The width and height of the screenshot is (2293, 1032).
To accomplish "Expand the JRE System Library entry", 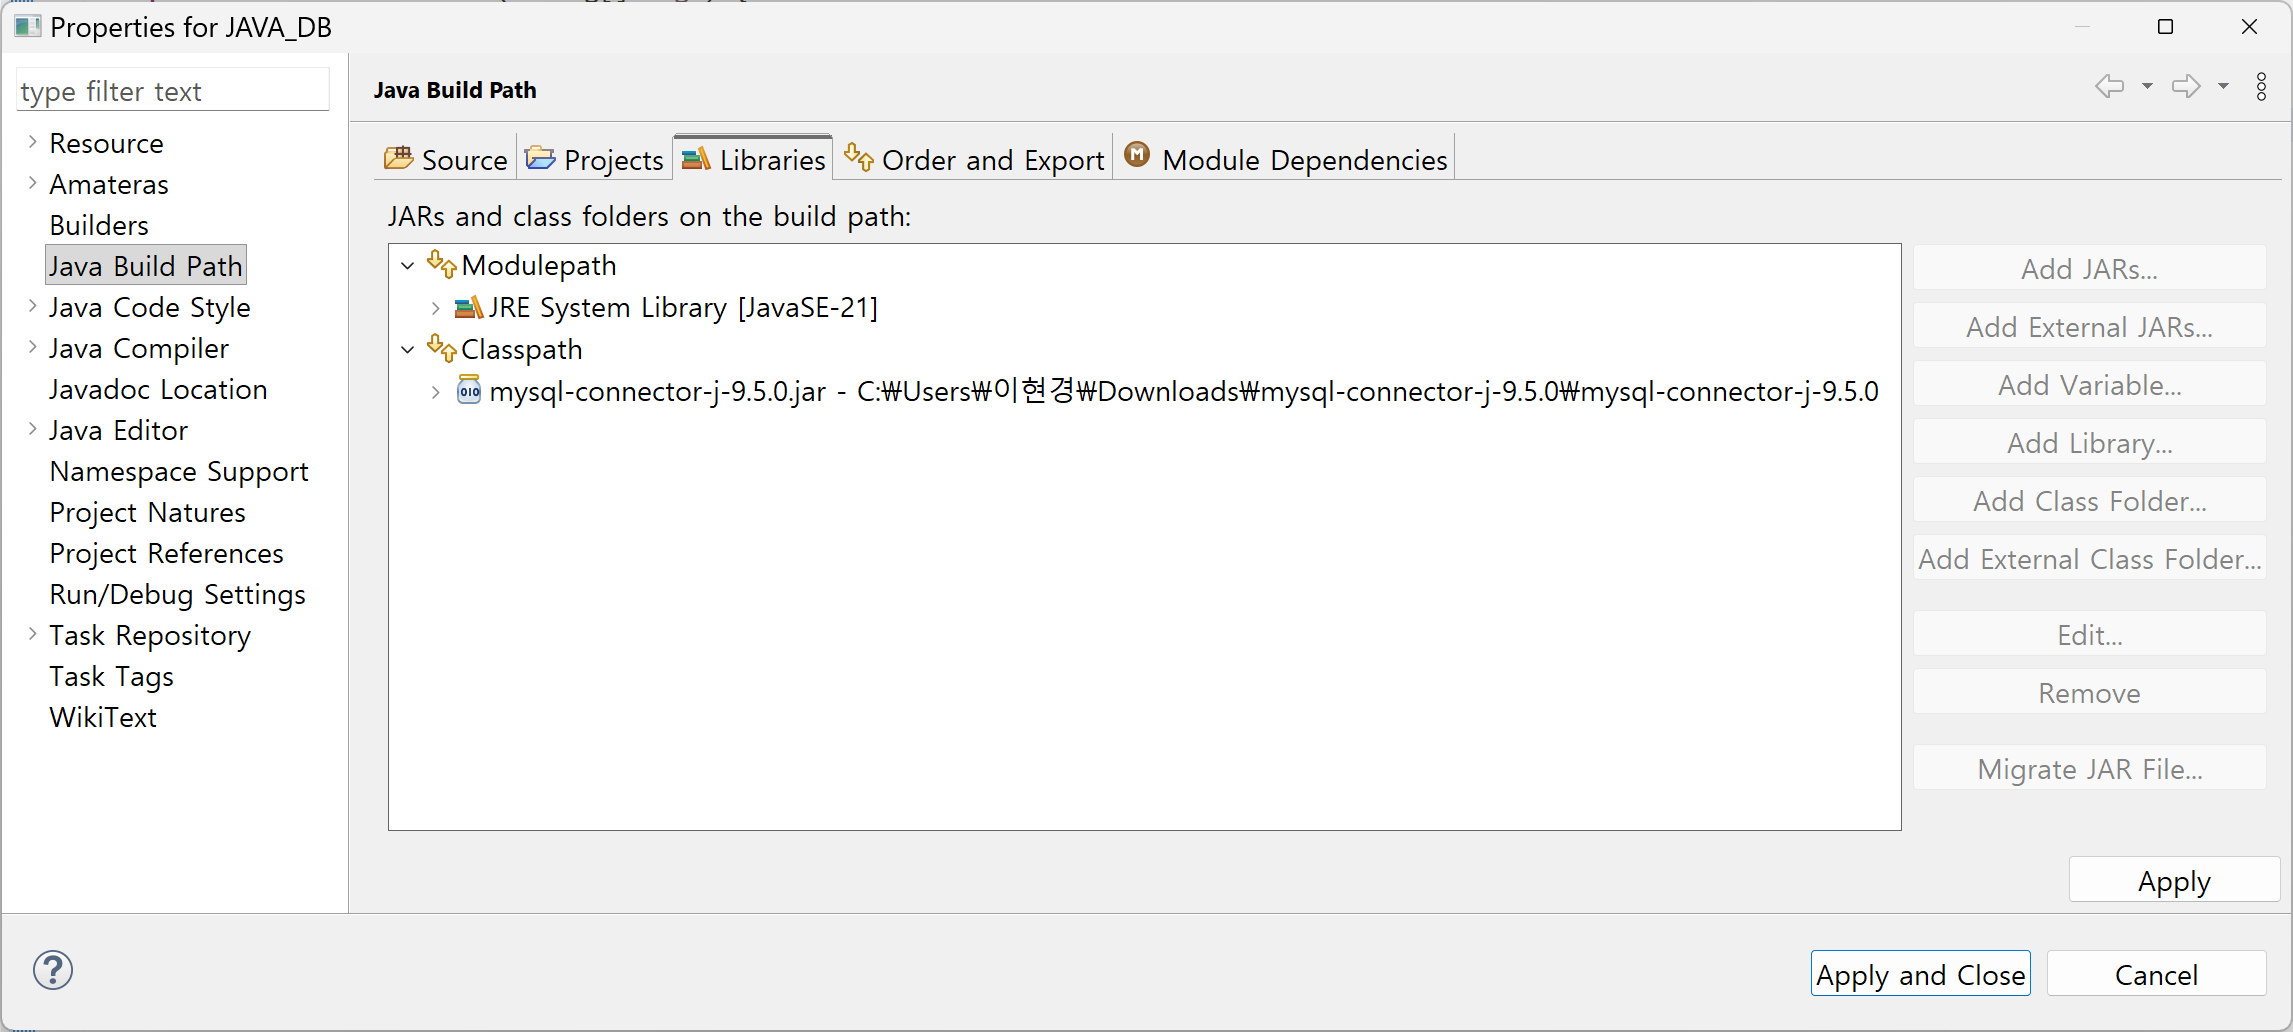I will pos(435,308).
